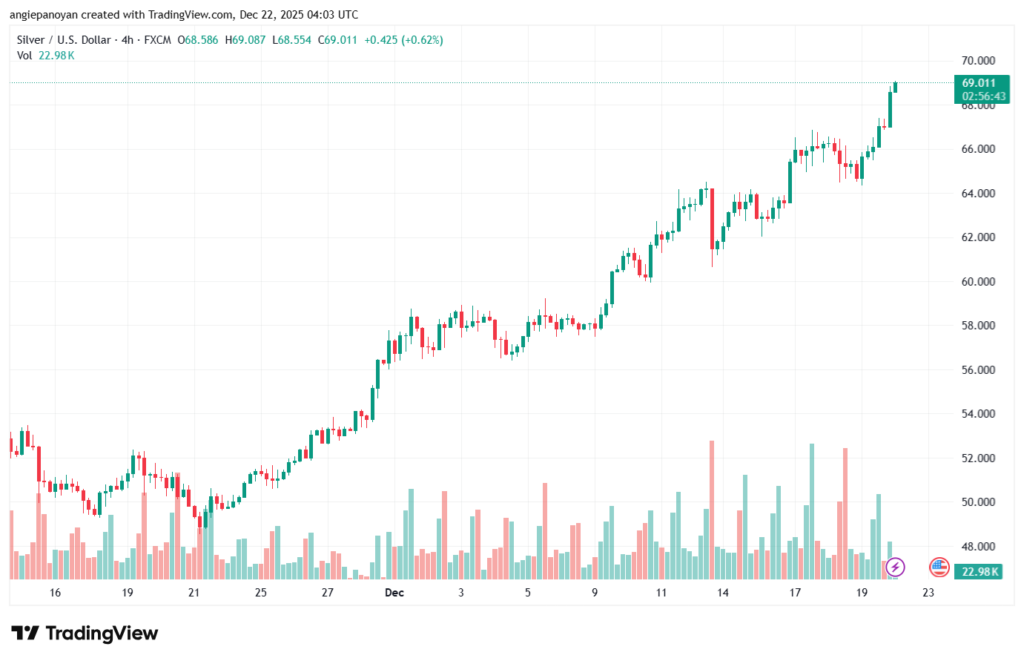
Task: Click the green 22.98K volume axis label
Action: pos(977,571)
